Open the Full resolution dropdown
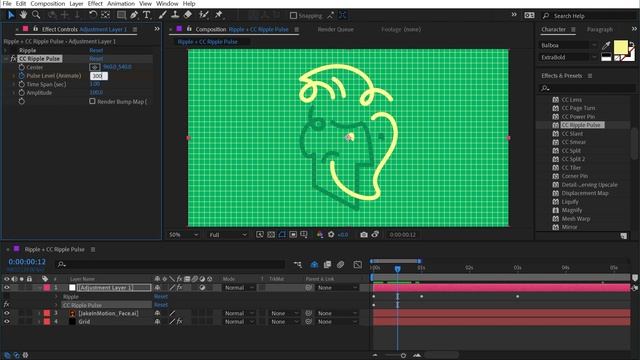Viewport: 640px width, 360px height. point(228,235)
